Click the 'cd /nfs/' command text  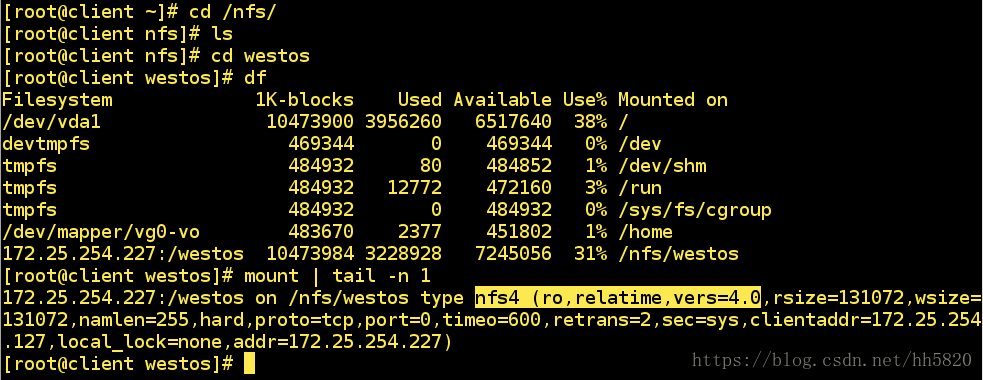coord(233,12)
